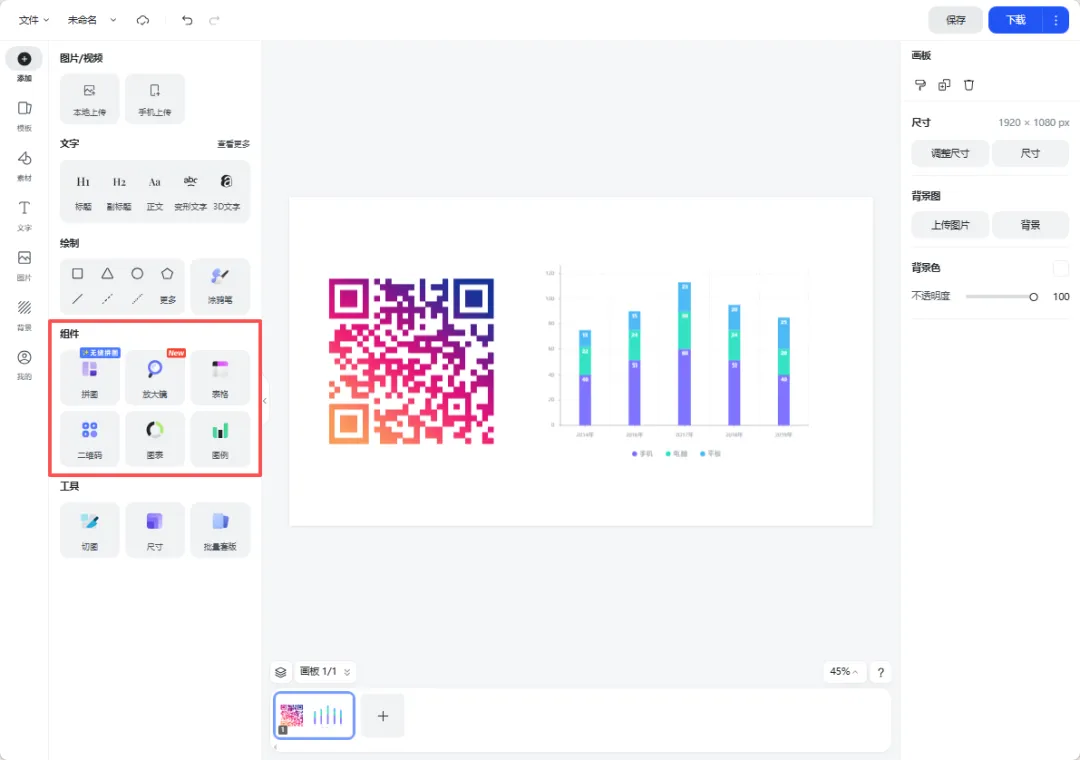
Task: Select the bar chart on canvas
Action: (676, 362)
